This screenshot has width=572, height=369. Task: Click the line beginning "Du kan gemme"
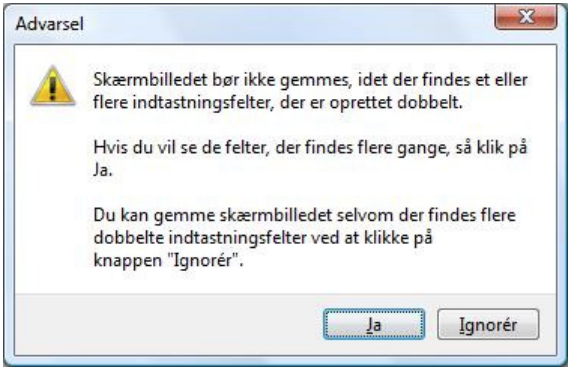coord(305,215)
